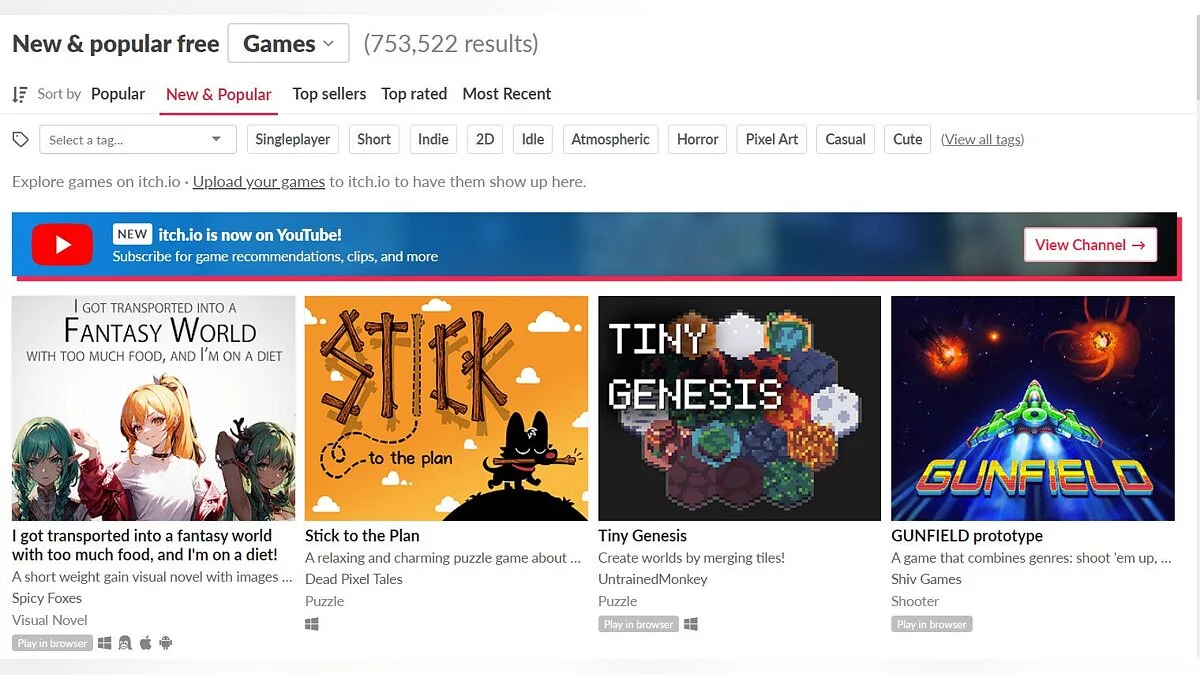This screenshot has height=675, width=1200.
Task: Click the Puzzle genre under Tiny Genesis
Action: coord(617,601)
